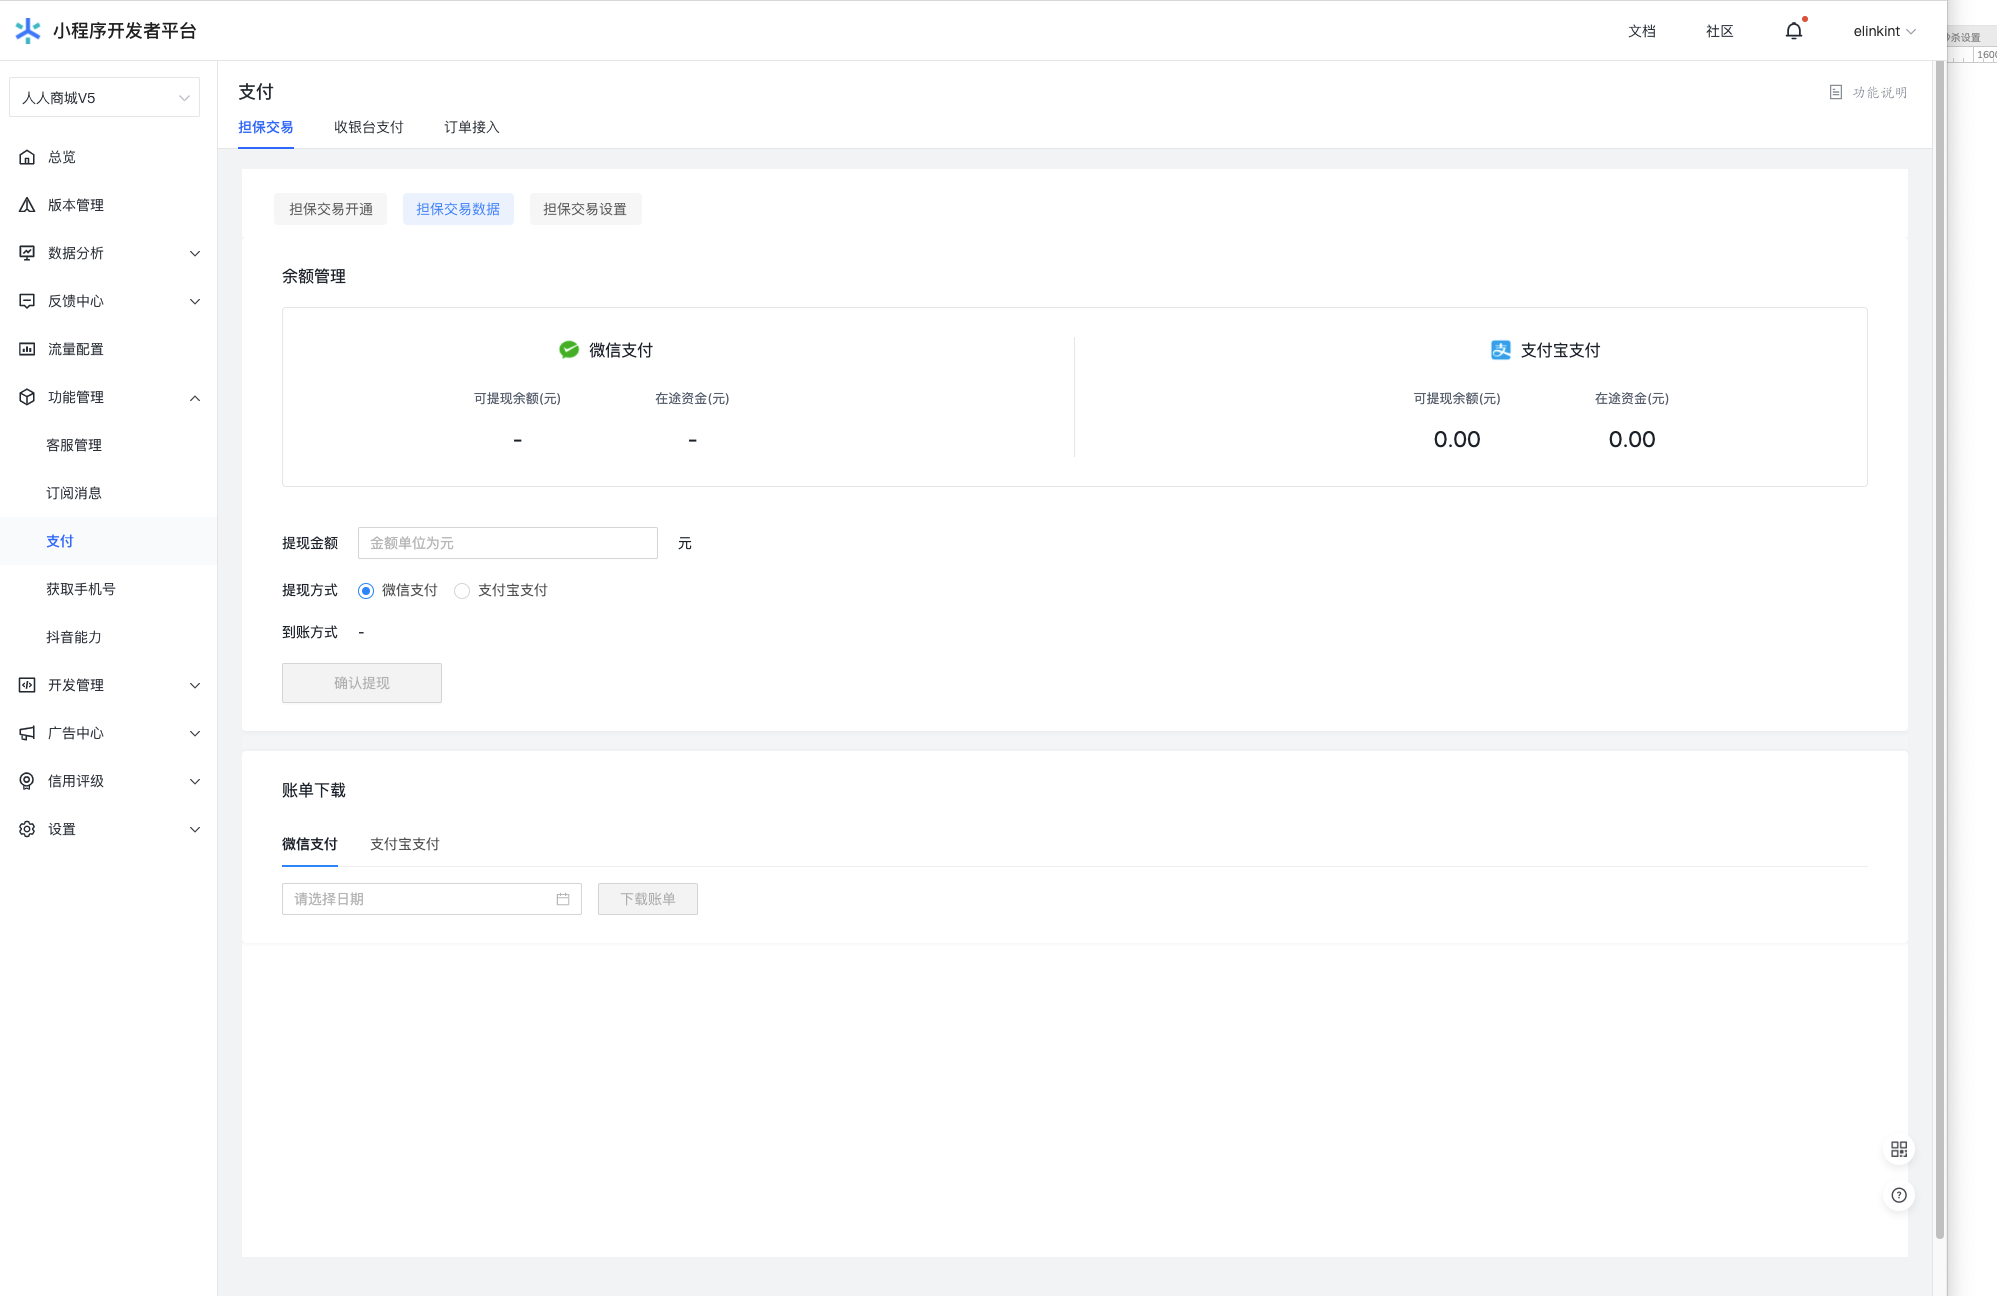Collapse the 功能管理 sidebar section
The width and height of the screenshot is (1997, 1296).
(195, 397)
